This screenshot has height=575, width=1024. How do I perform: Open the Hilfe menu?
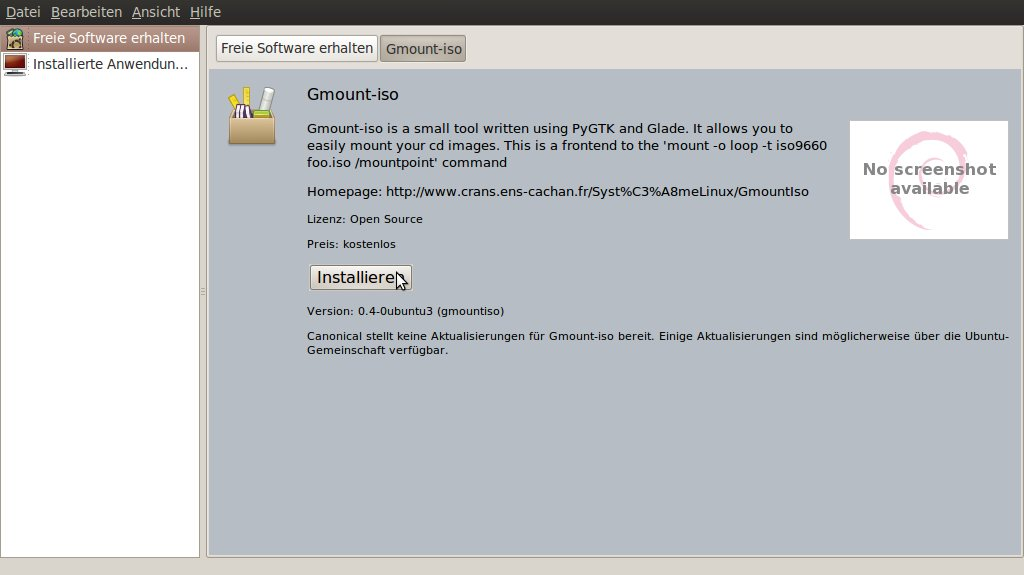tap(205, 12)
